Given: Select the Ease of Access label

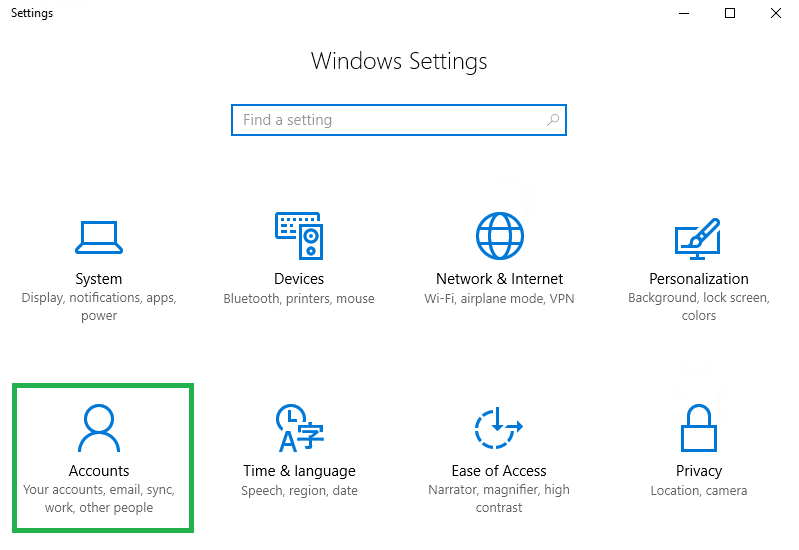Looking at the screenshot, I should point(499,470).
